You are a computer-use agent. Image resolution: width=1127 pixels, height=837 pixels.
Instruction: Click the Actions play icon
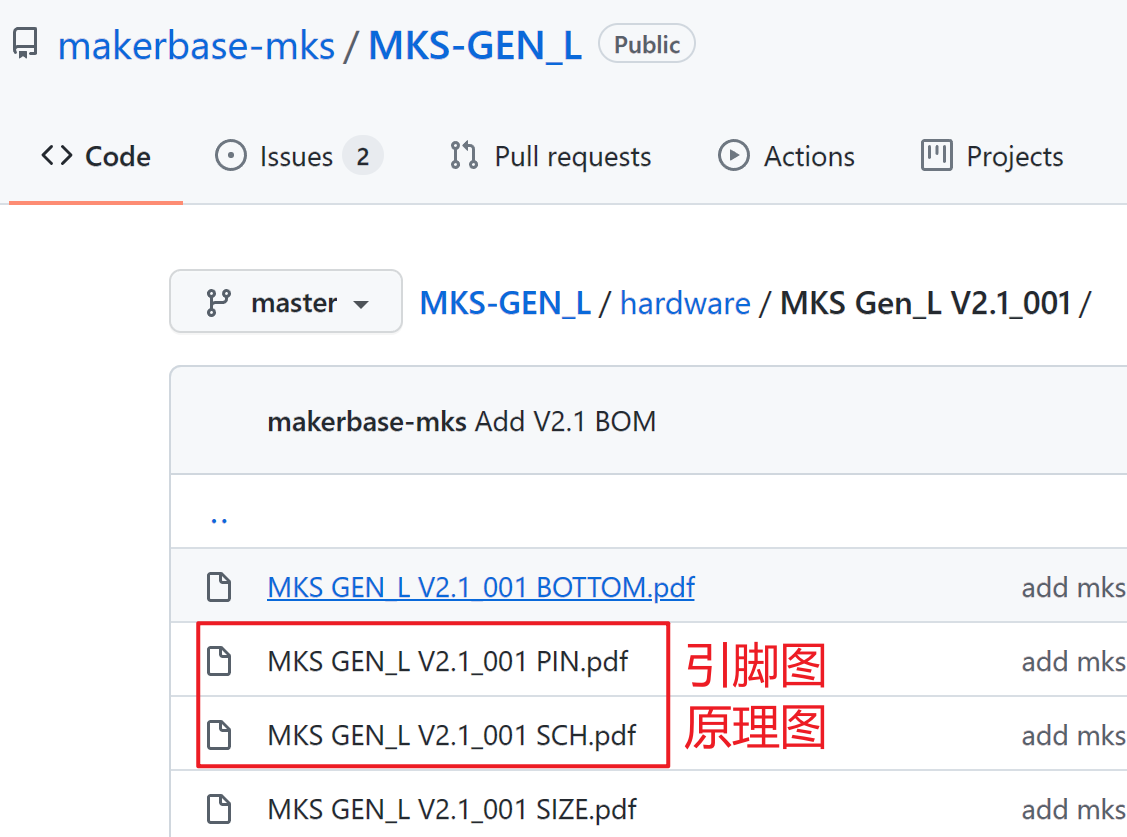(x=733, y=155)
